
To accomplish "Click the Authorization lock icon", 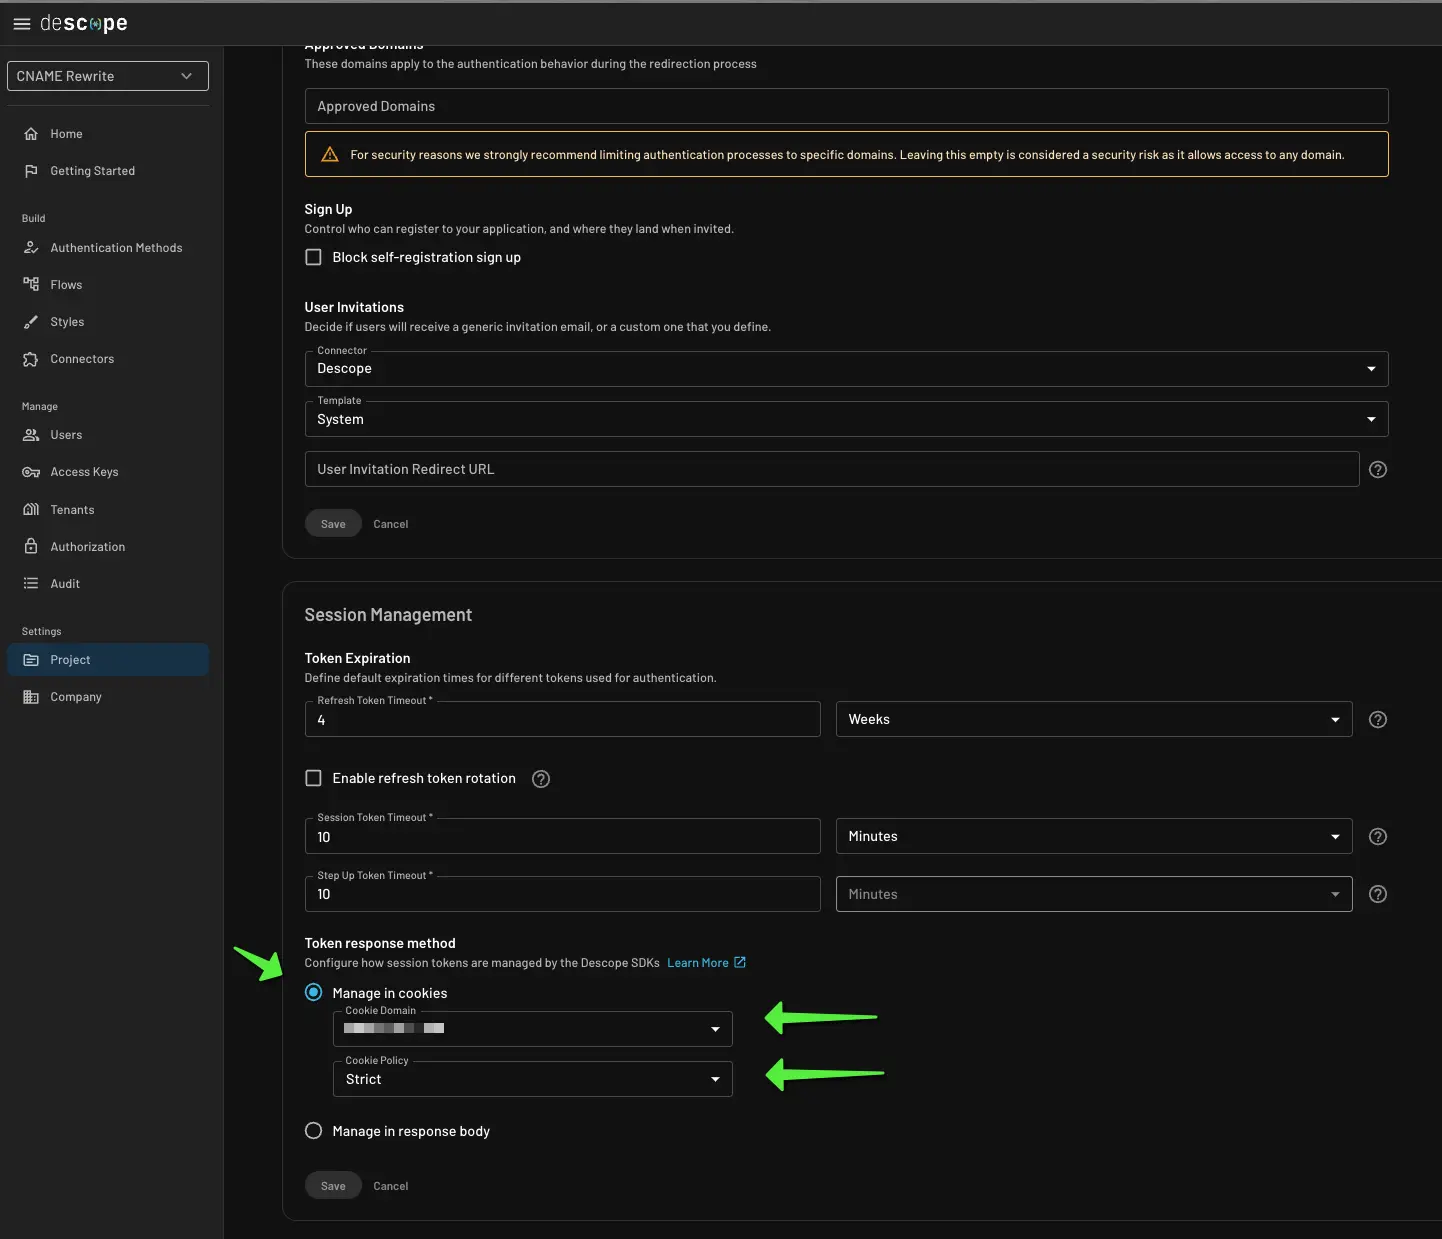I will pos(31,547).
